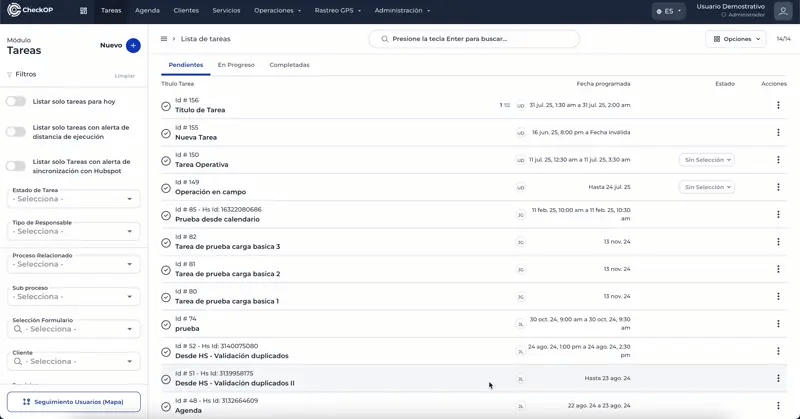Viewport: 800px width, 419px height.
Task: Open the ES language selector
Action: [x=668, y=11]
